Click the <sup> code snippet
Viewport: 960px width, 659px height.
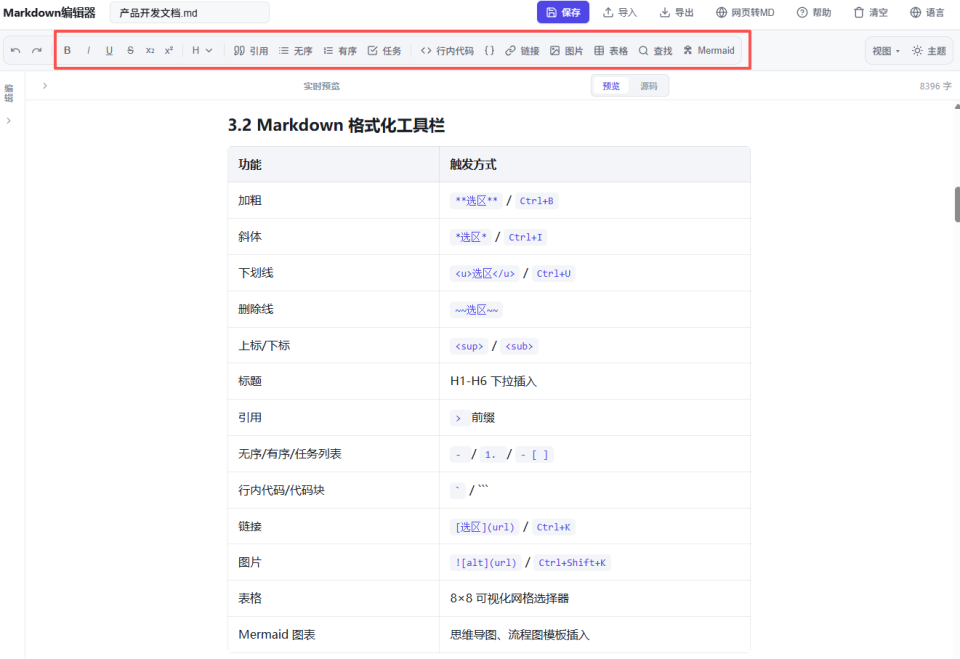pyautogui.click(x=469, y=346)
